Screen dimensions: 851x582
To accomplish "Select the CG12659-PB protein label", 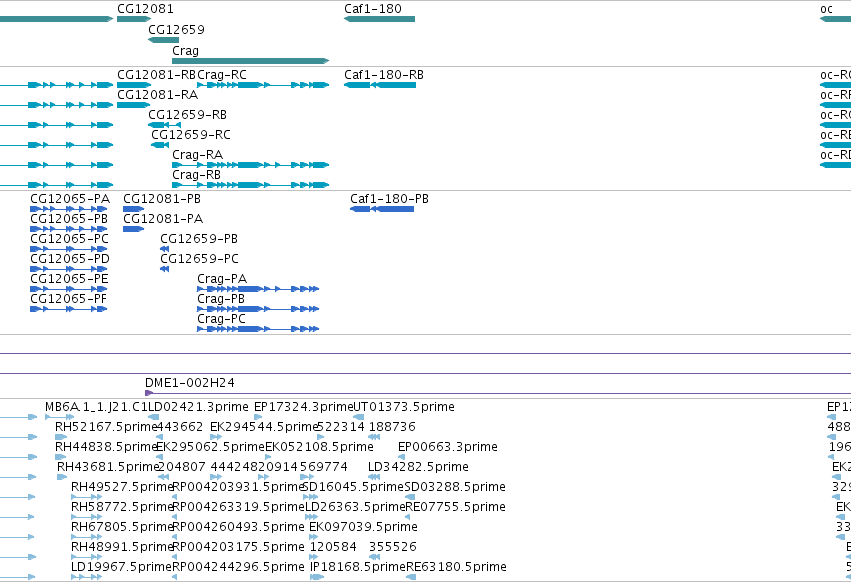I will (199, 239).
